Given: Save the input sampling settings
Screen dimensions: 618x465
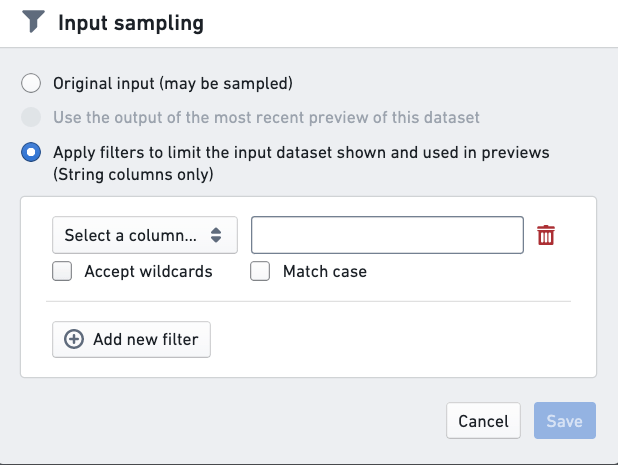Looking at the screenshot, I should tap(564, 421).
